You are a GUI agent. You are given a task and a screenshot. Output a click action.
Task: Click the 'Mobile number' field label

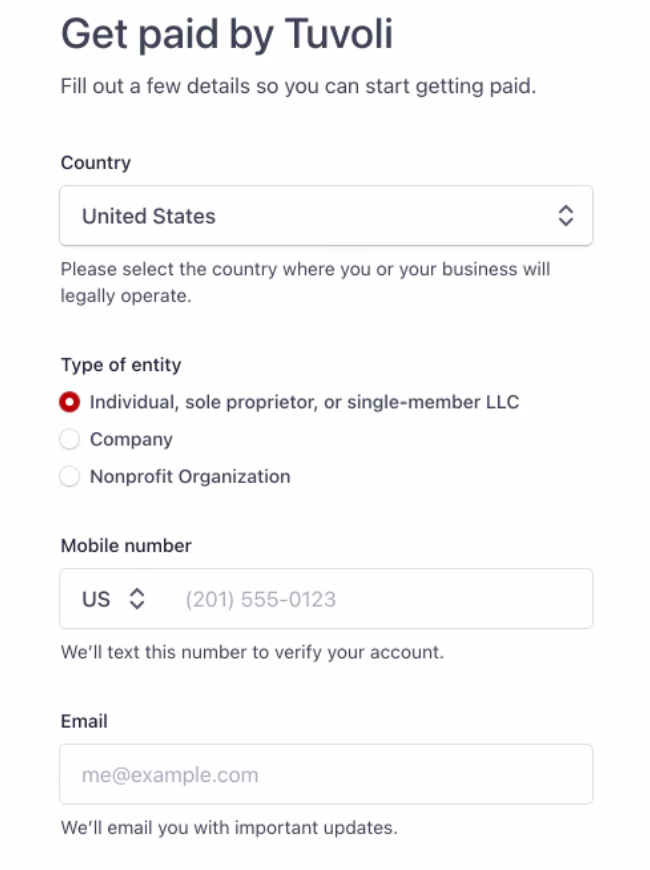126,546
